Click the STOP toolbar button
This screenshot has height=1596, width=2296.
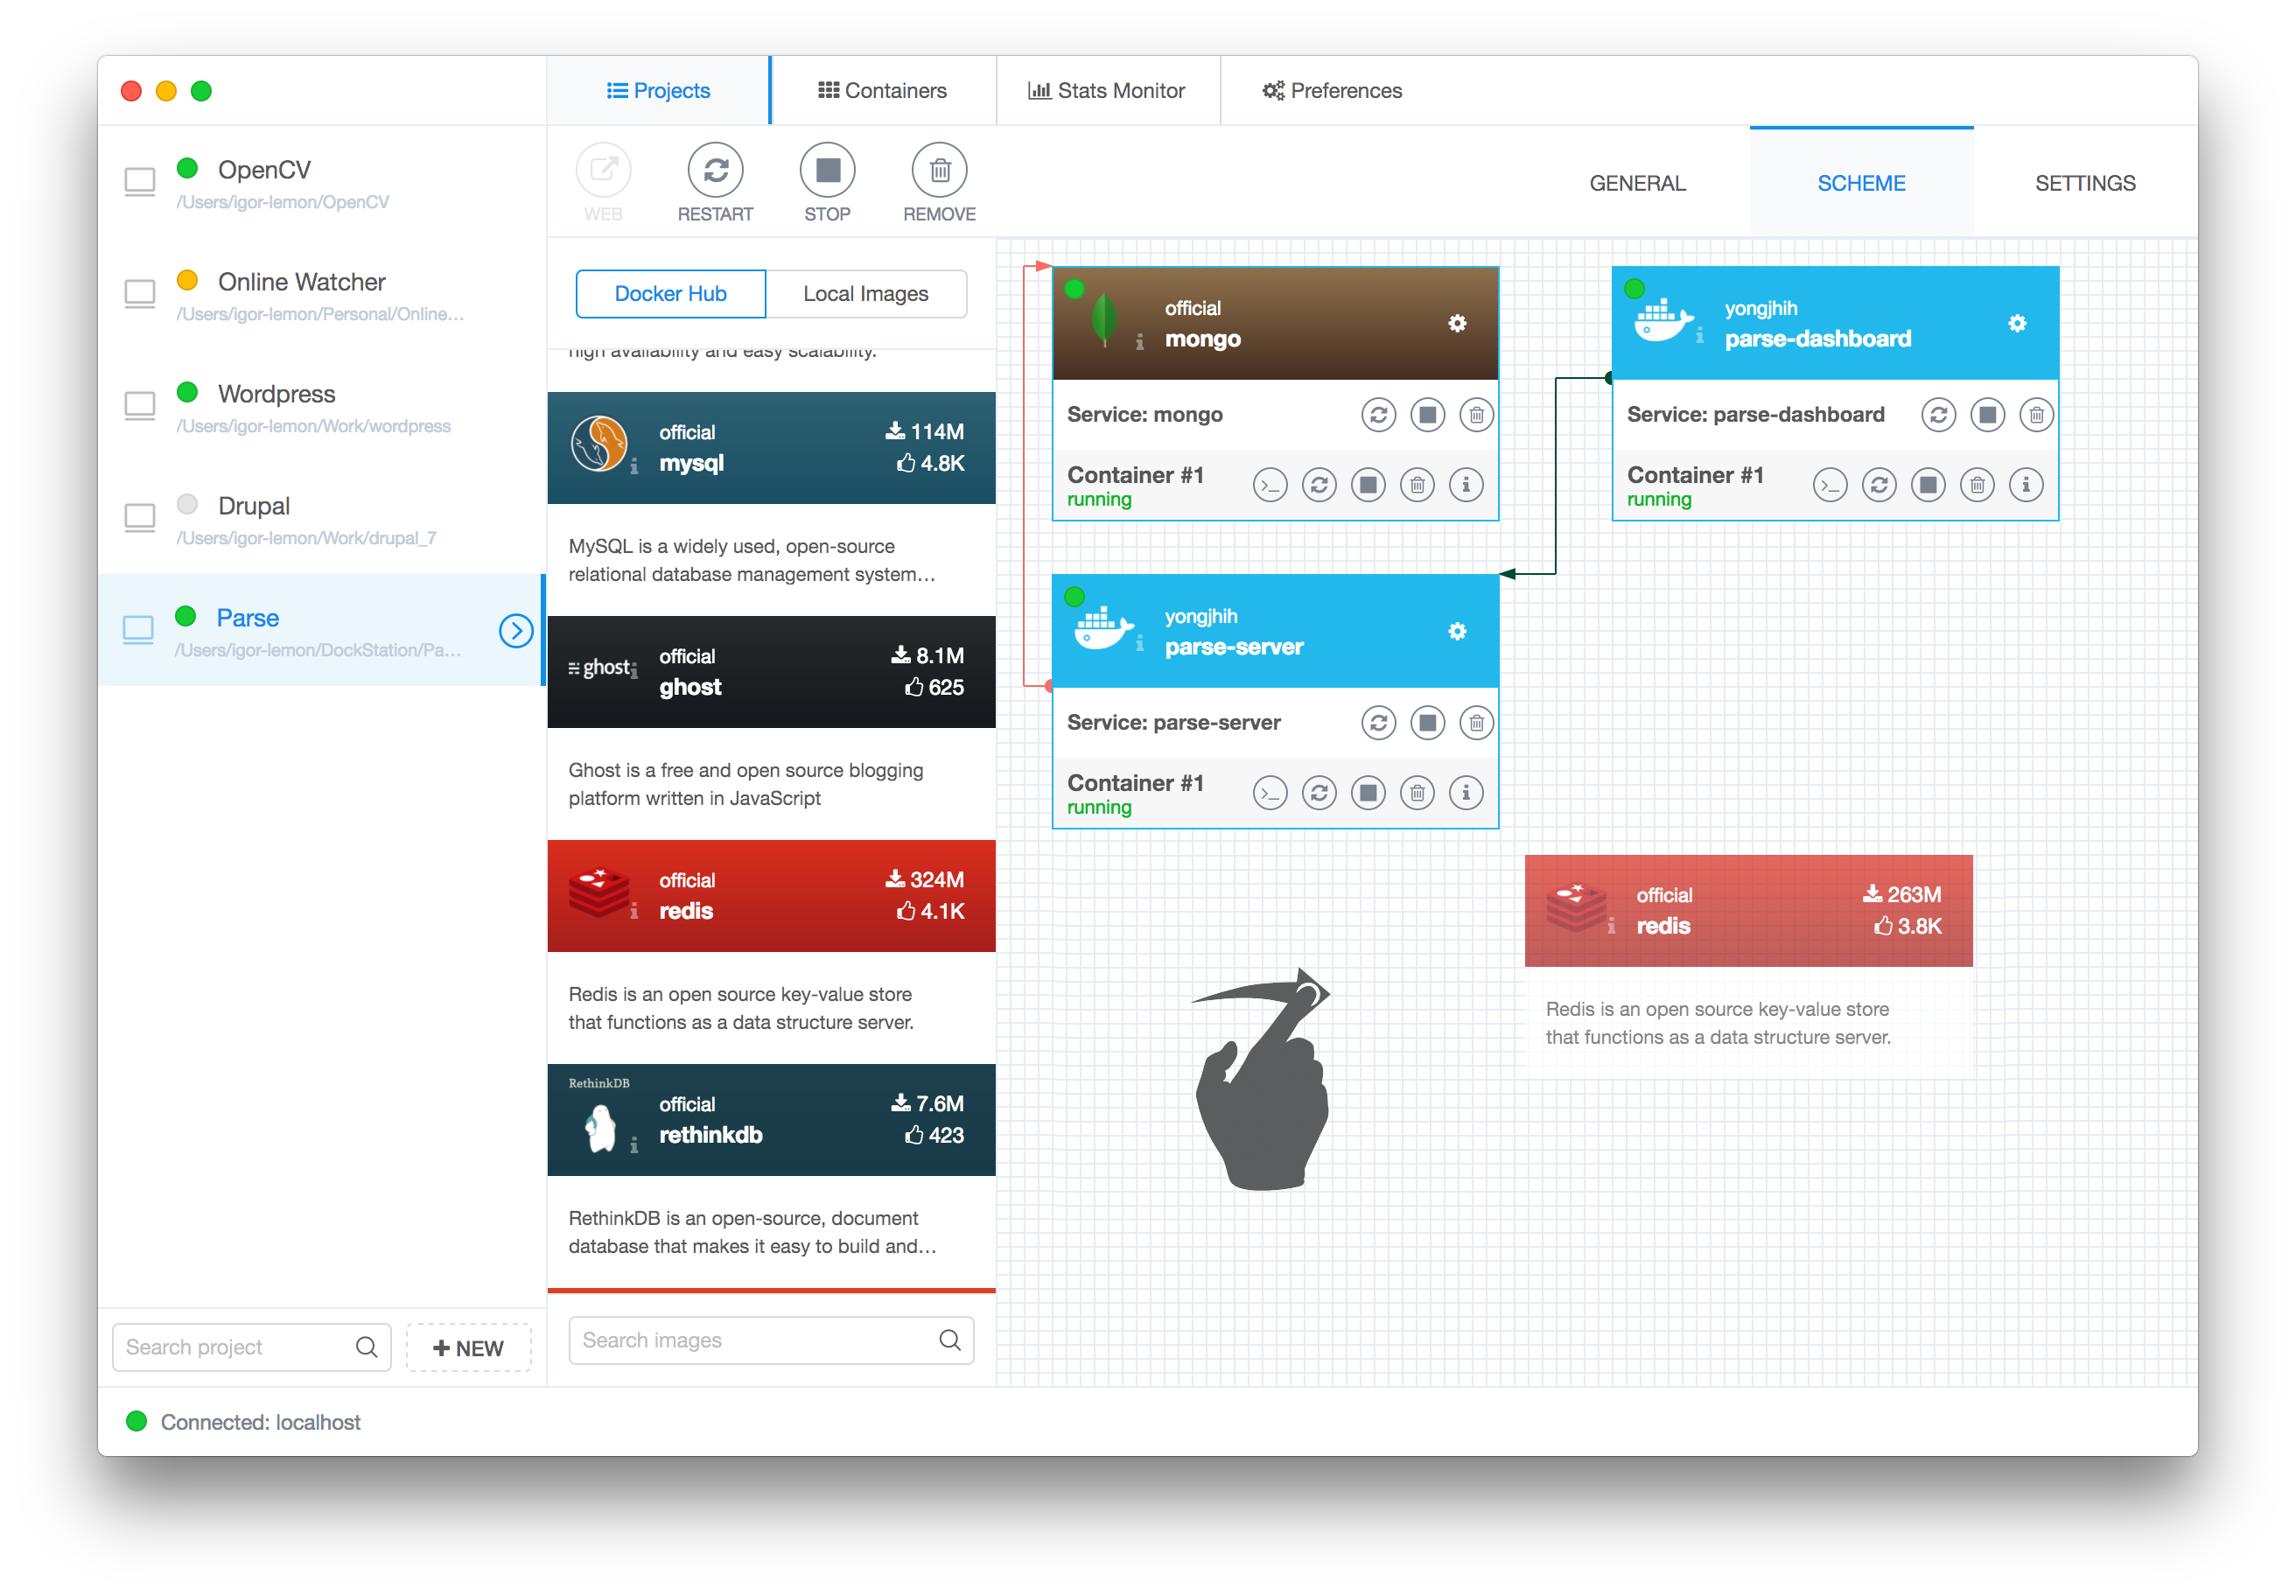pyautogui.click(x=825, y=181)
